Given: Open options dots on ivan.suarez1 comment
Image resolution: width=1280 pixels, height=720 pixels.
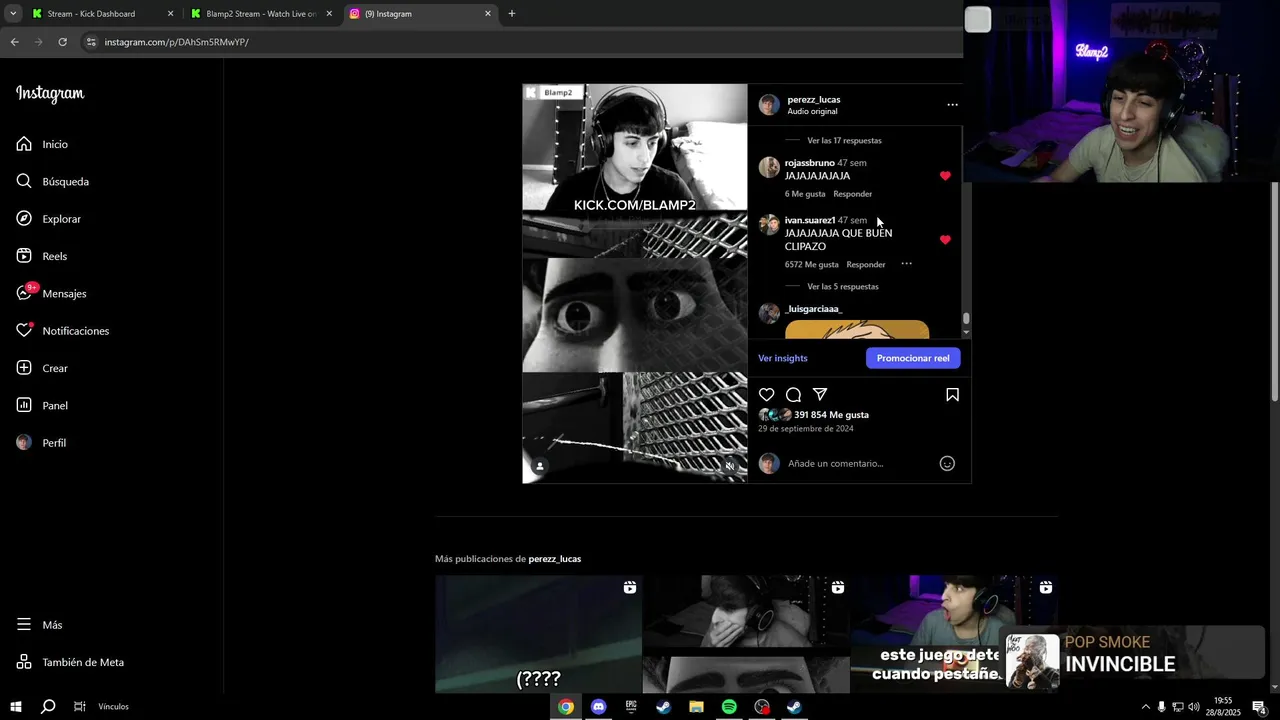Looking at the screenshot, I should tap(906, 264).
